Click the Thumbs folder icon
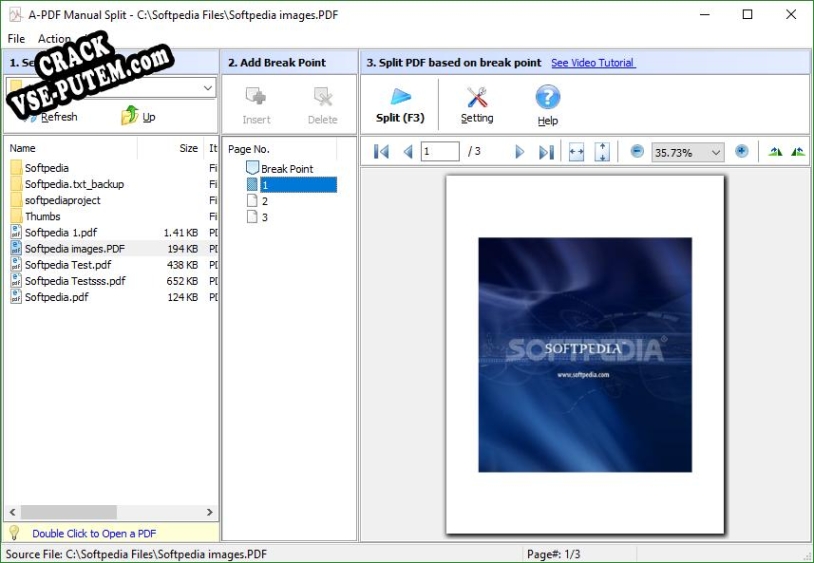 (x=16, y=216)
